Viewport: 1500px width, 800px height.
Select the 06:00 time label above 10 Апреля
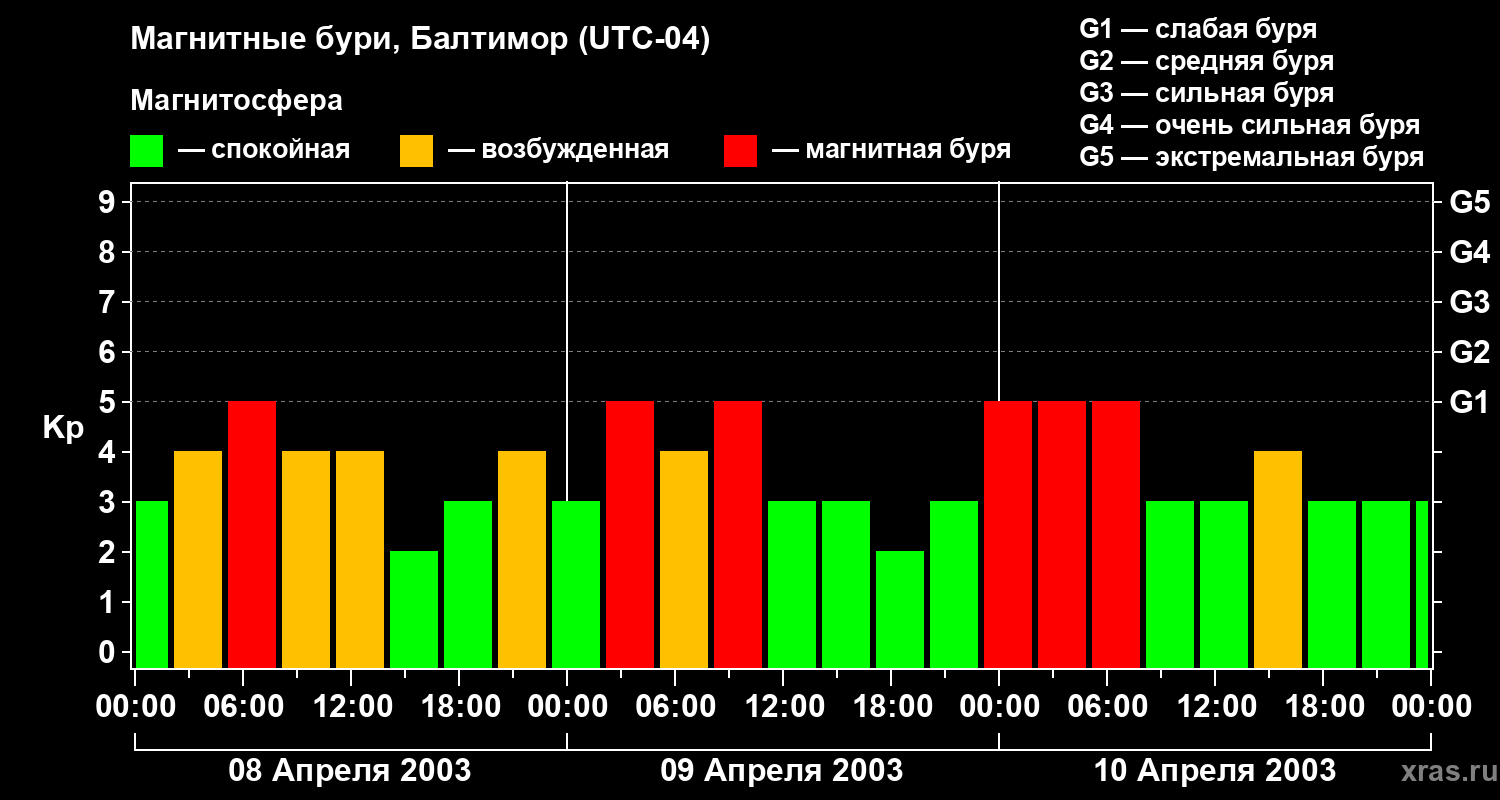[x=1107, y=707]
